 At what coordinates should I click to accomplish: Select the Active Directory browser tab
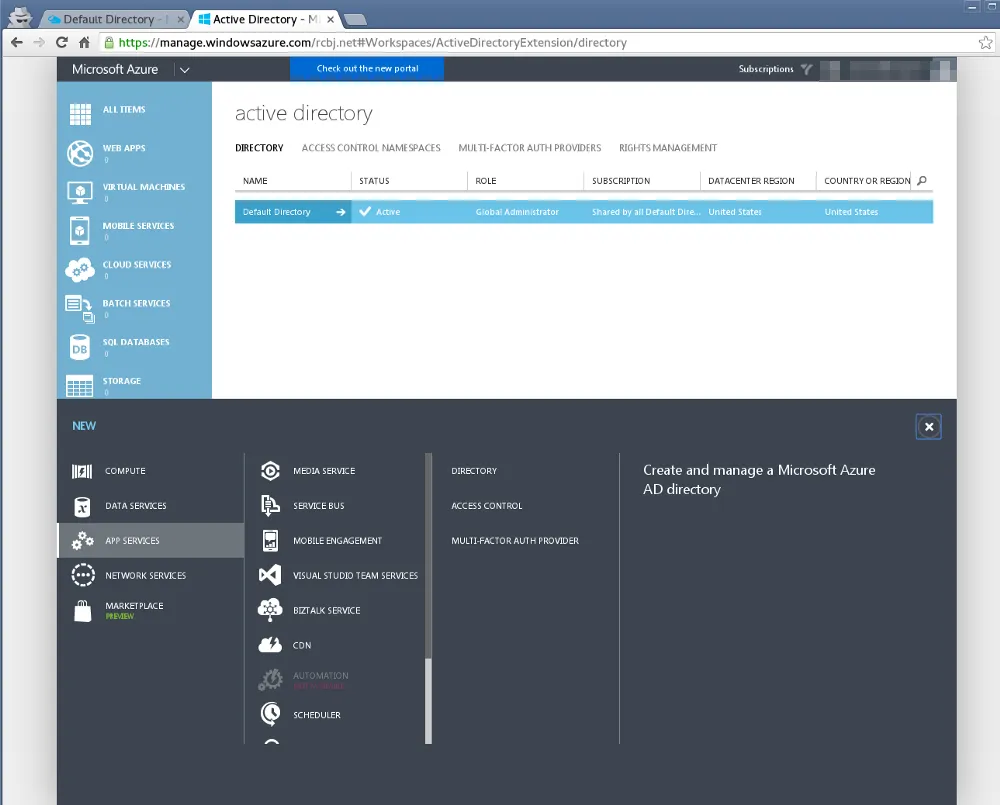tap(265, 19)
